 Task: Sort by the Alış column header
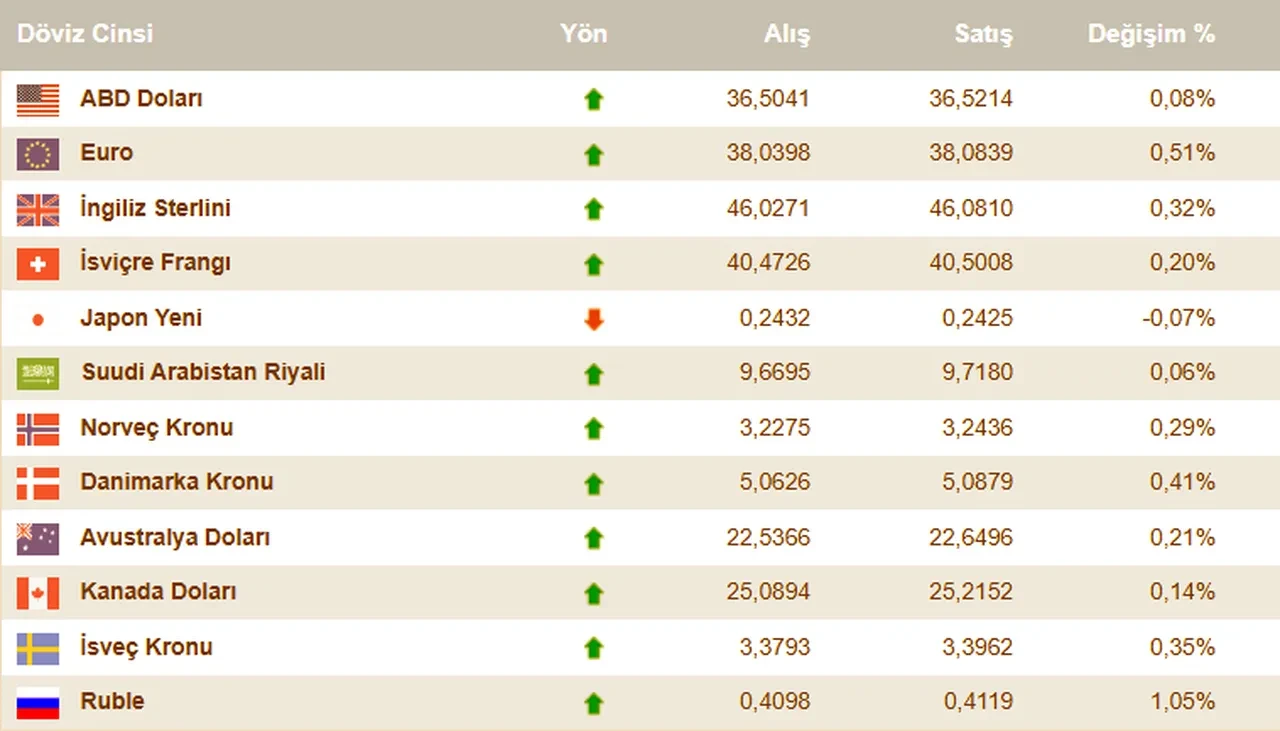787,33
